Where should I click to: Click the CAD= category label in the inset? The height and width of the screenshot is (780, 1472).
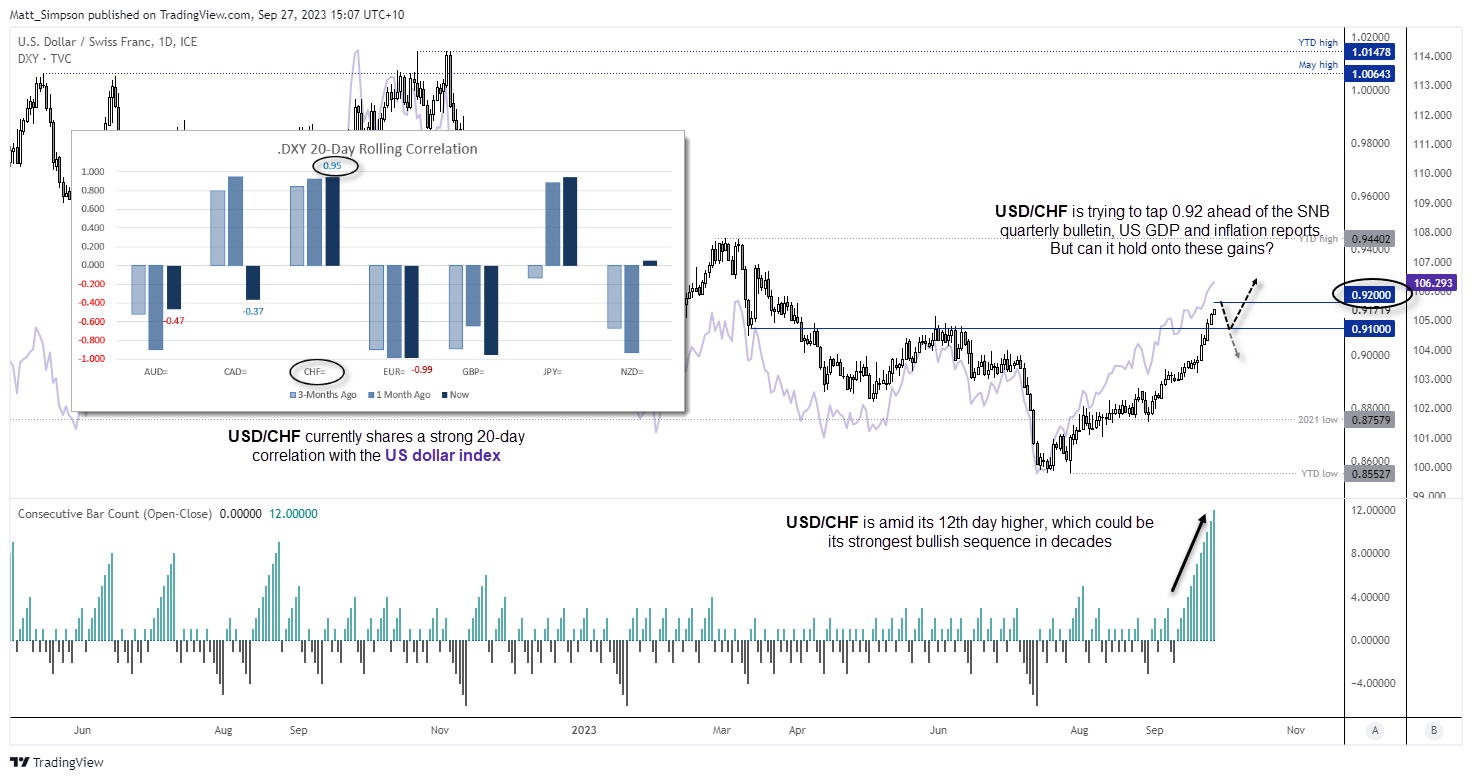(235, 372)
